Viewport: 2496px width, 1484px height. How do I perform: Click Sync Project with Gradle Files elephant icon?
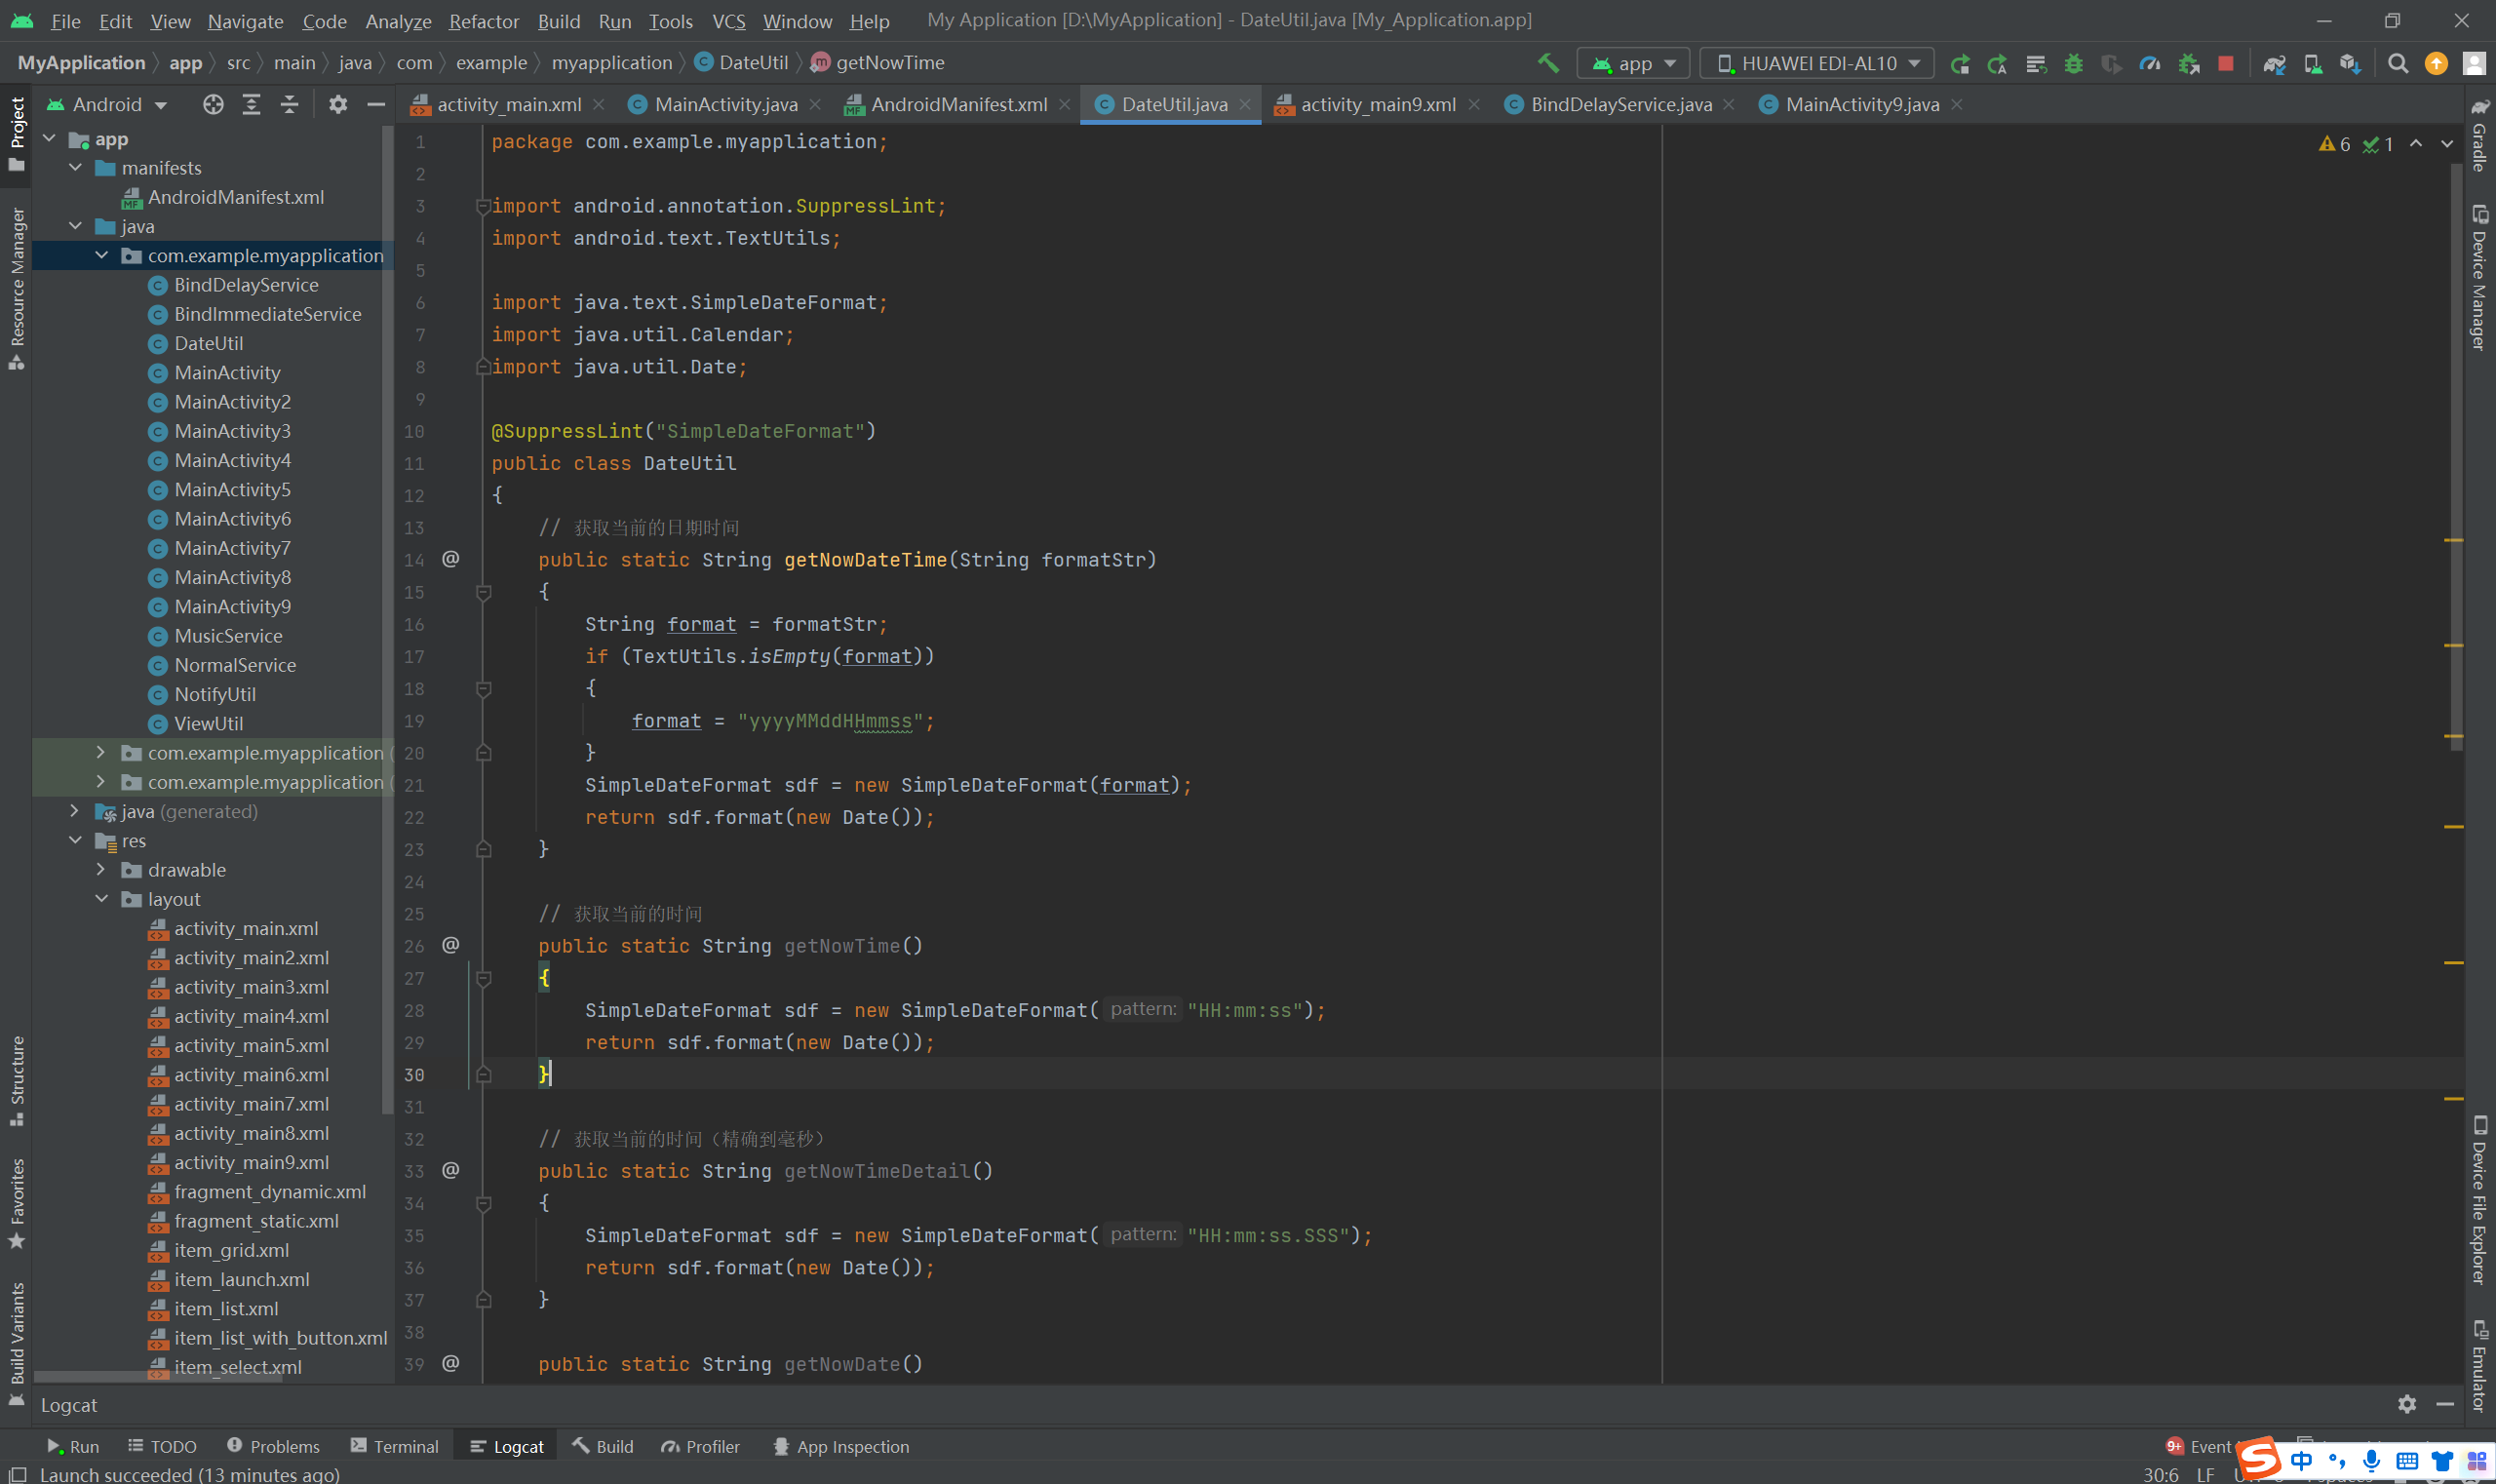point(2274,63)
